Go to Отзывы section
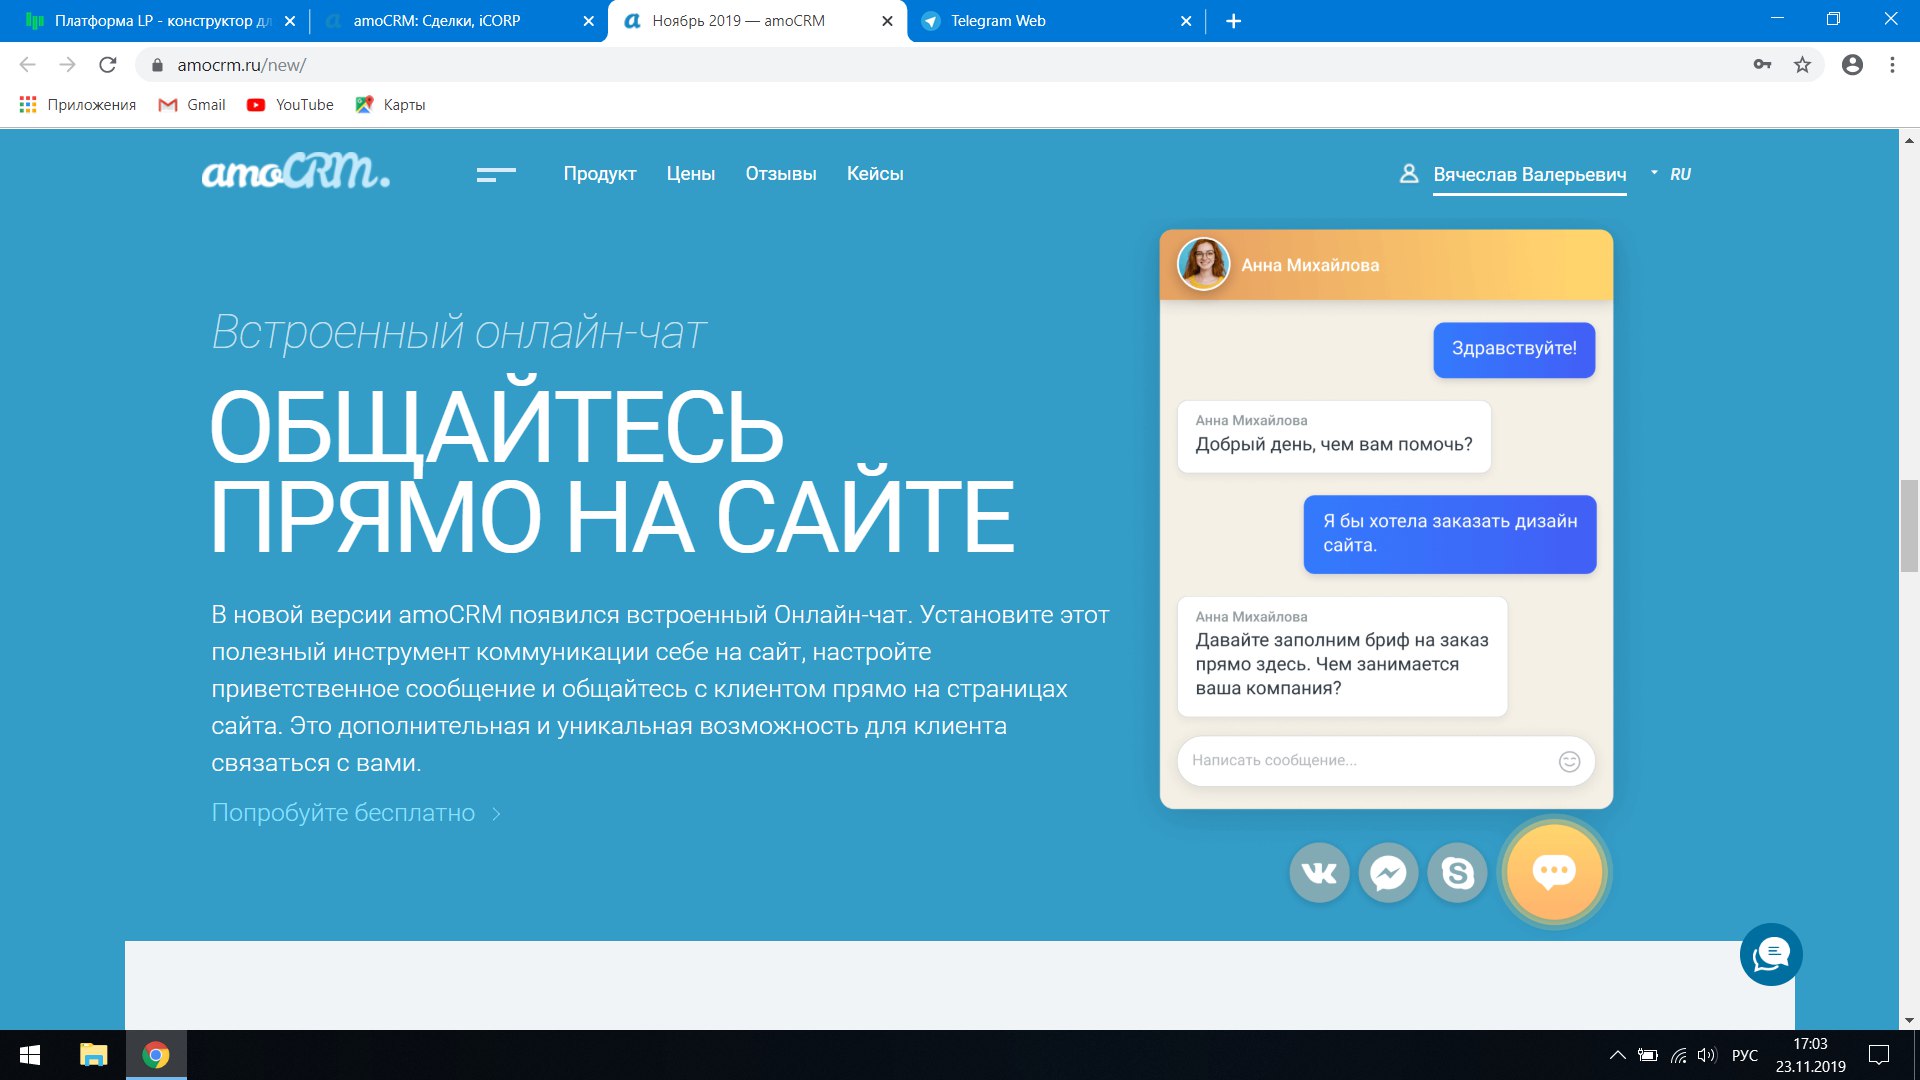Viewport: 1920px width, 1080px height. 781,173
